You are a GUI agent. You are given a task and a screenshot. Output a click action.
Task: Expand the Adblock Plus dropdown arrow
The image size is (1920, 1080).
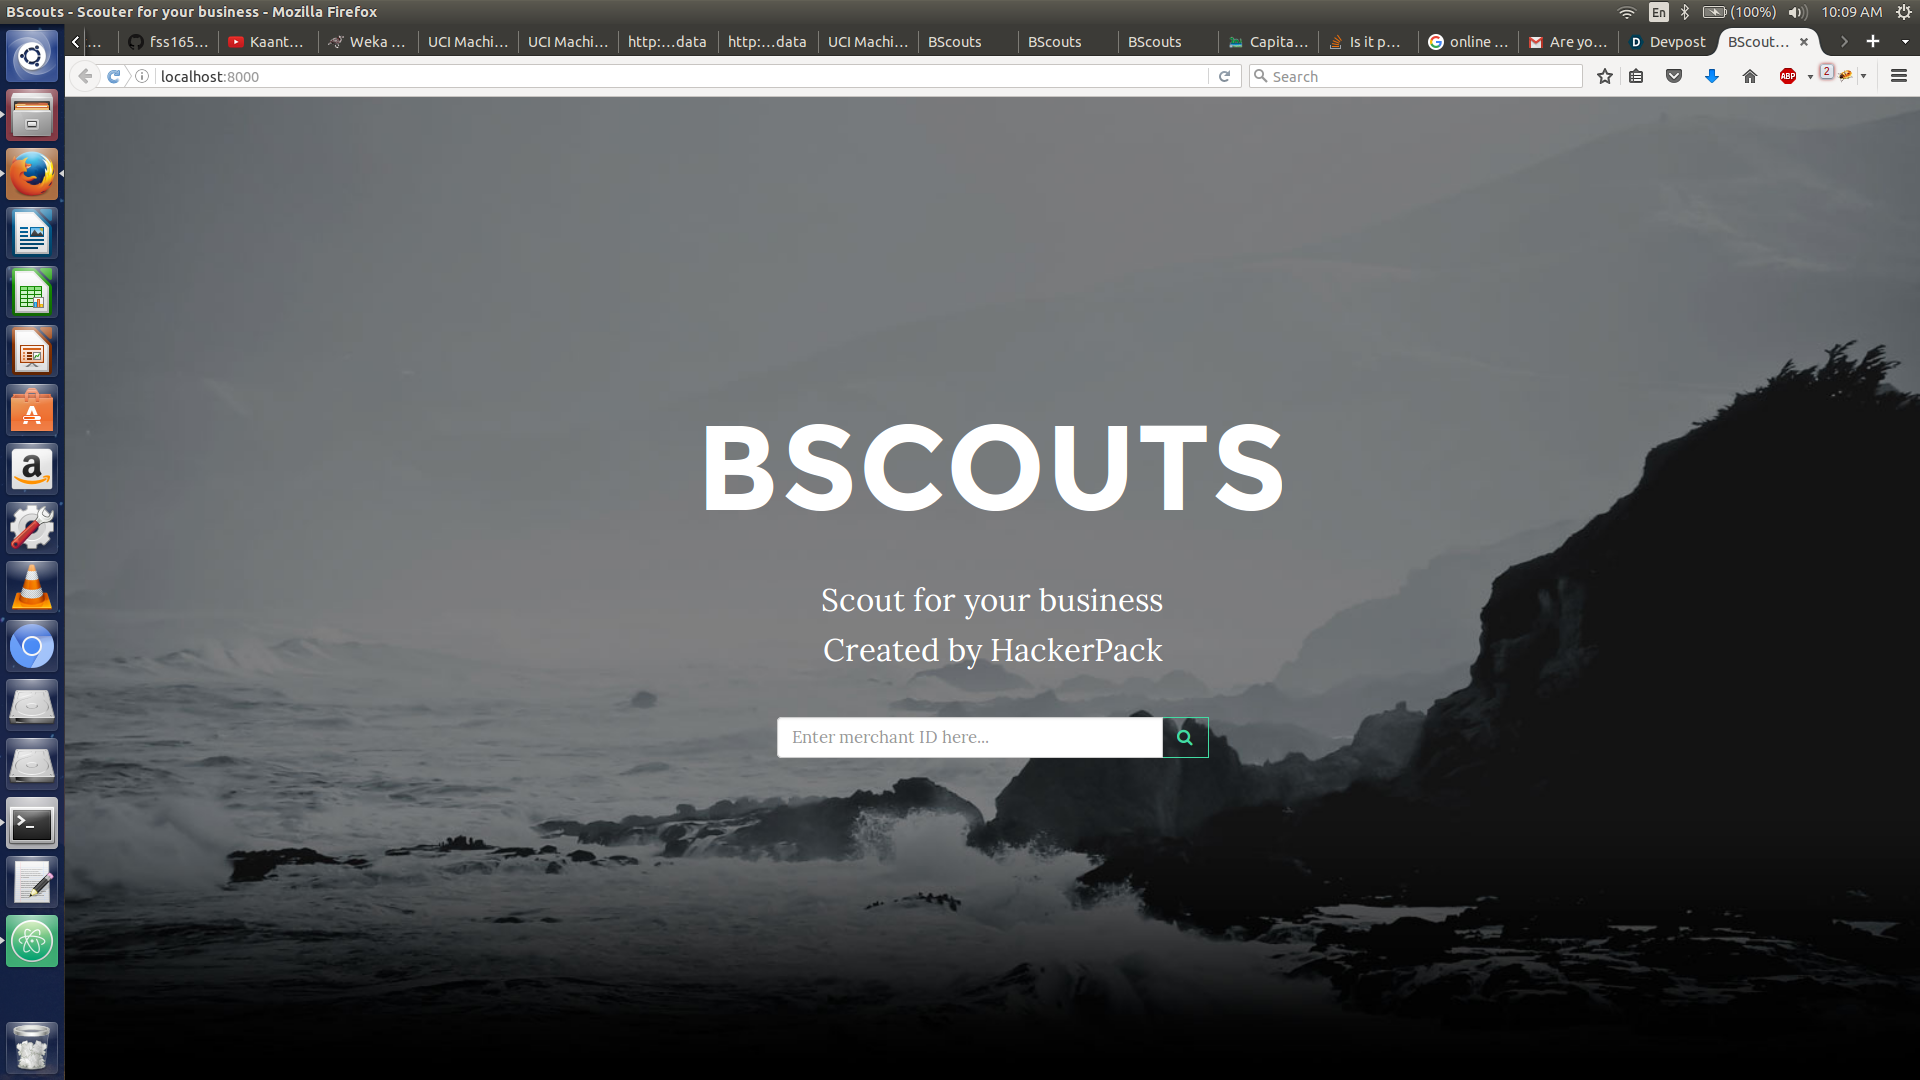(1810, 77)
